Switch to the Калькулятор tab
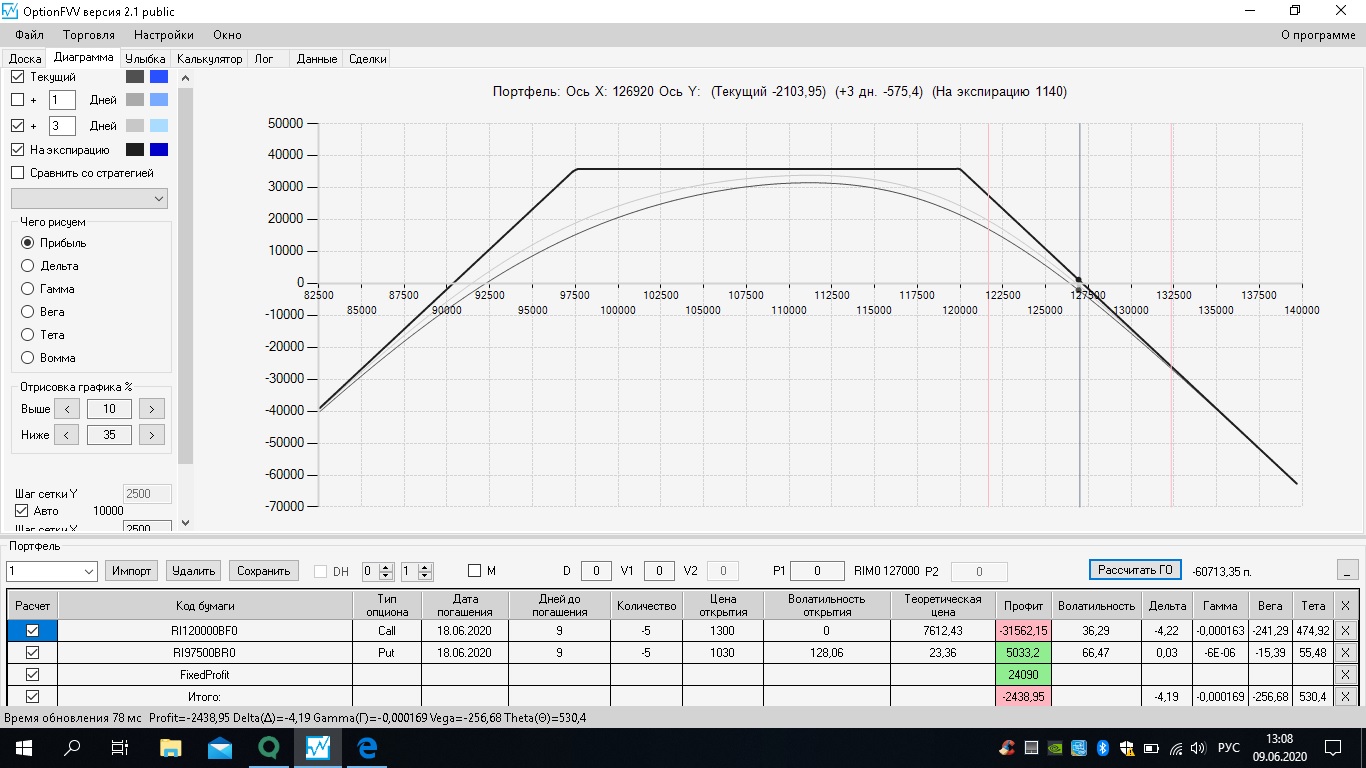 point(210,59)
